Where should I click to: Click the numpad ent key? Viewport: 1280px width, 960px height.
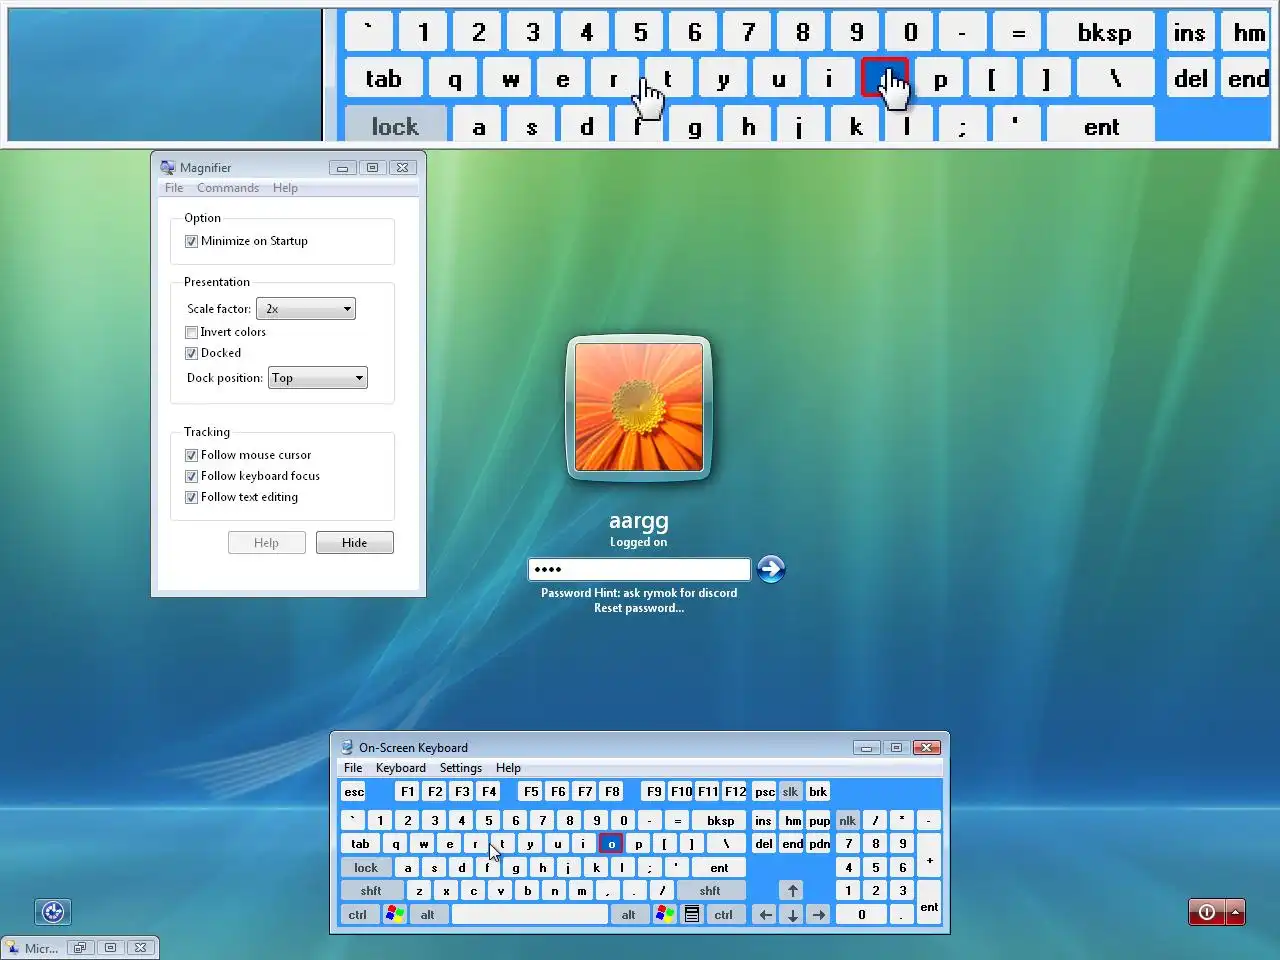tap(929, 905)
